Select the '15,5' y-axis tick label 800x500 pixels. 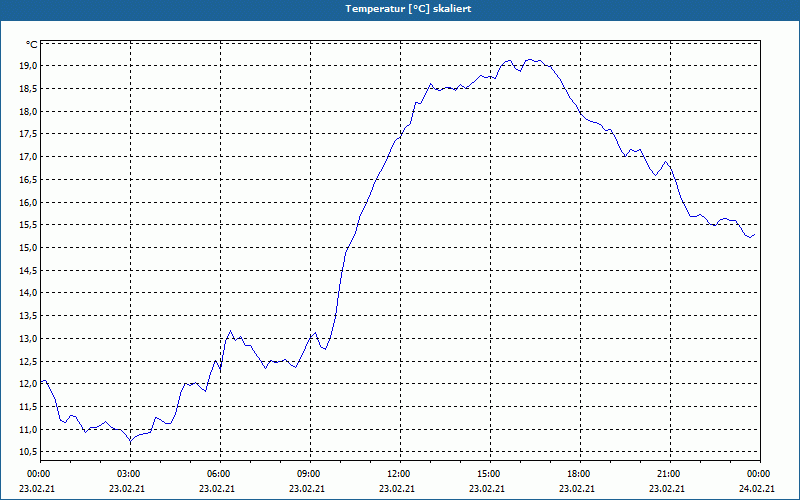click(x=29, y=225)
